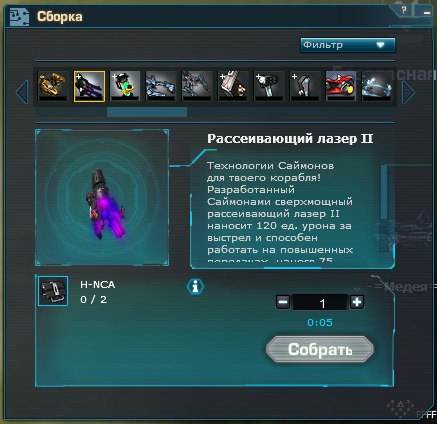Increase quantity with plus button
The height and width of the screenshot is (424, 437).
357,302
